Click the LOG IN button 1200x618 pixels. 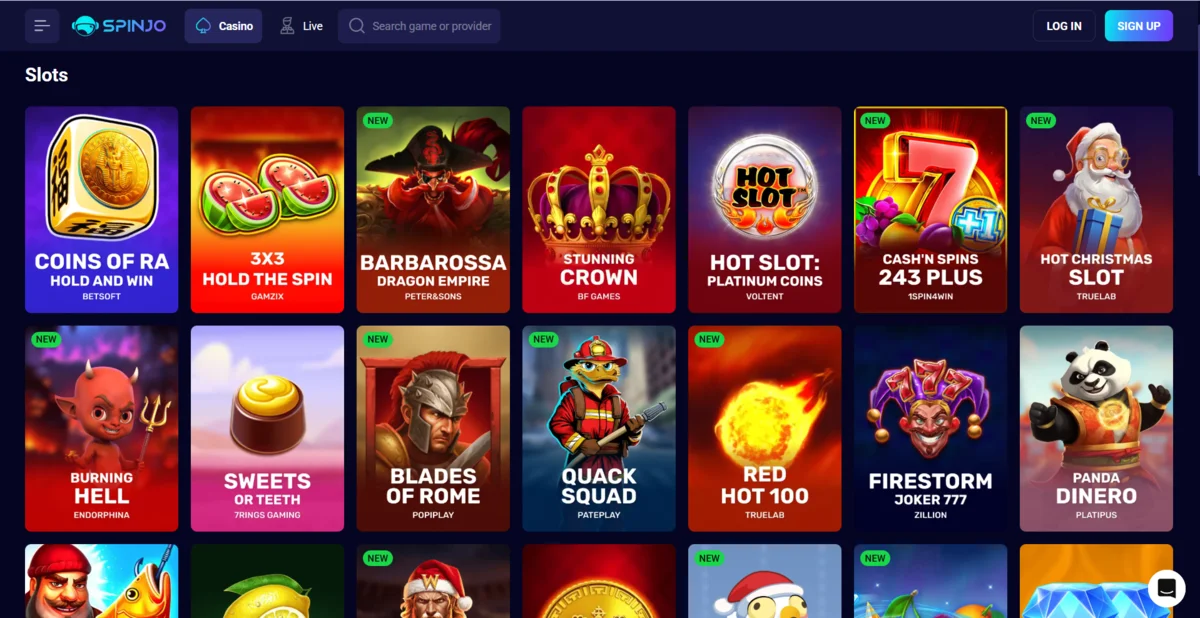point(1064,26)
